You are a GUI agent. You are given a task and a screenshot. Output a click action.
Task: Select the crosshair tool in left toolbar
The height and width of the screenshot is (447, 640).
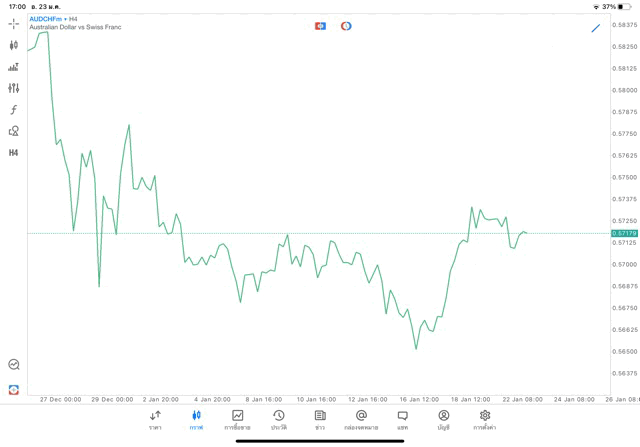[x=14, y=23]
